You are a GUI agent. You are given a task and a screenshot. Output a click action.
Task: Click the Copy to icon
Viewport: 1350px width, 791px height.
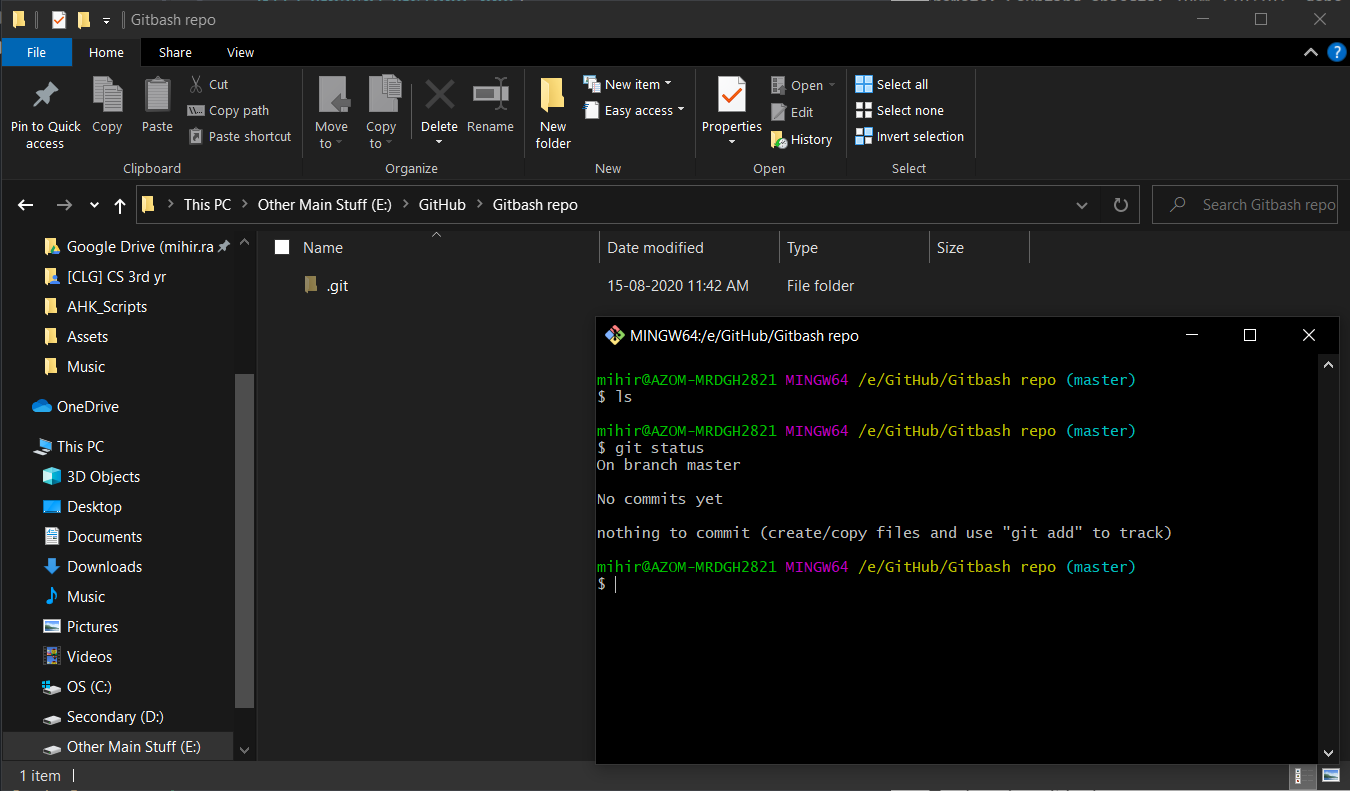(x=383, y=95)
